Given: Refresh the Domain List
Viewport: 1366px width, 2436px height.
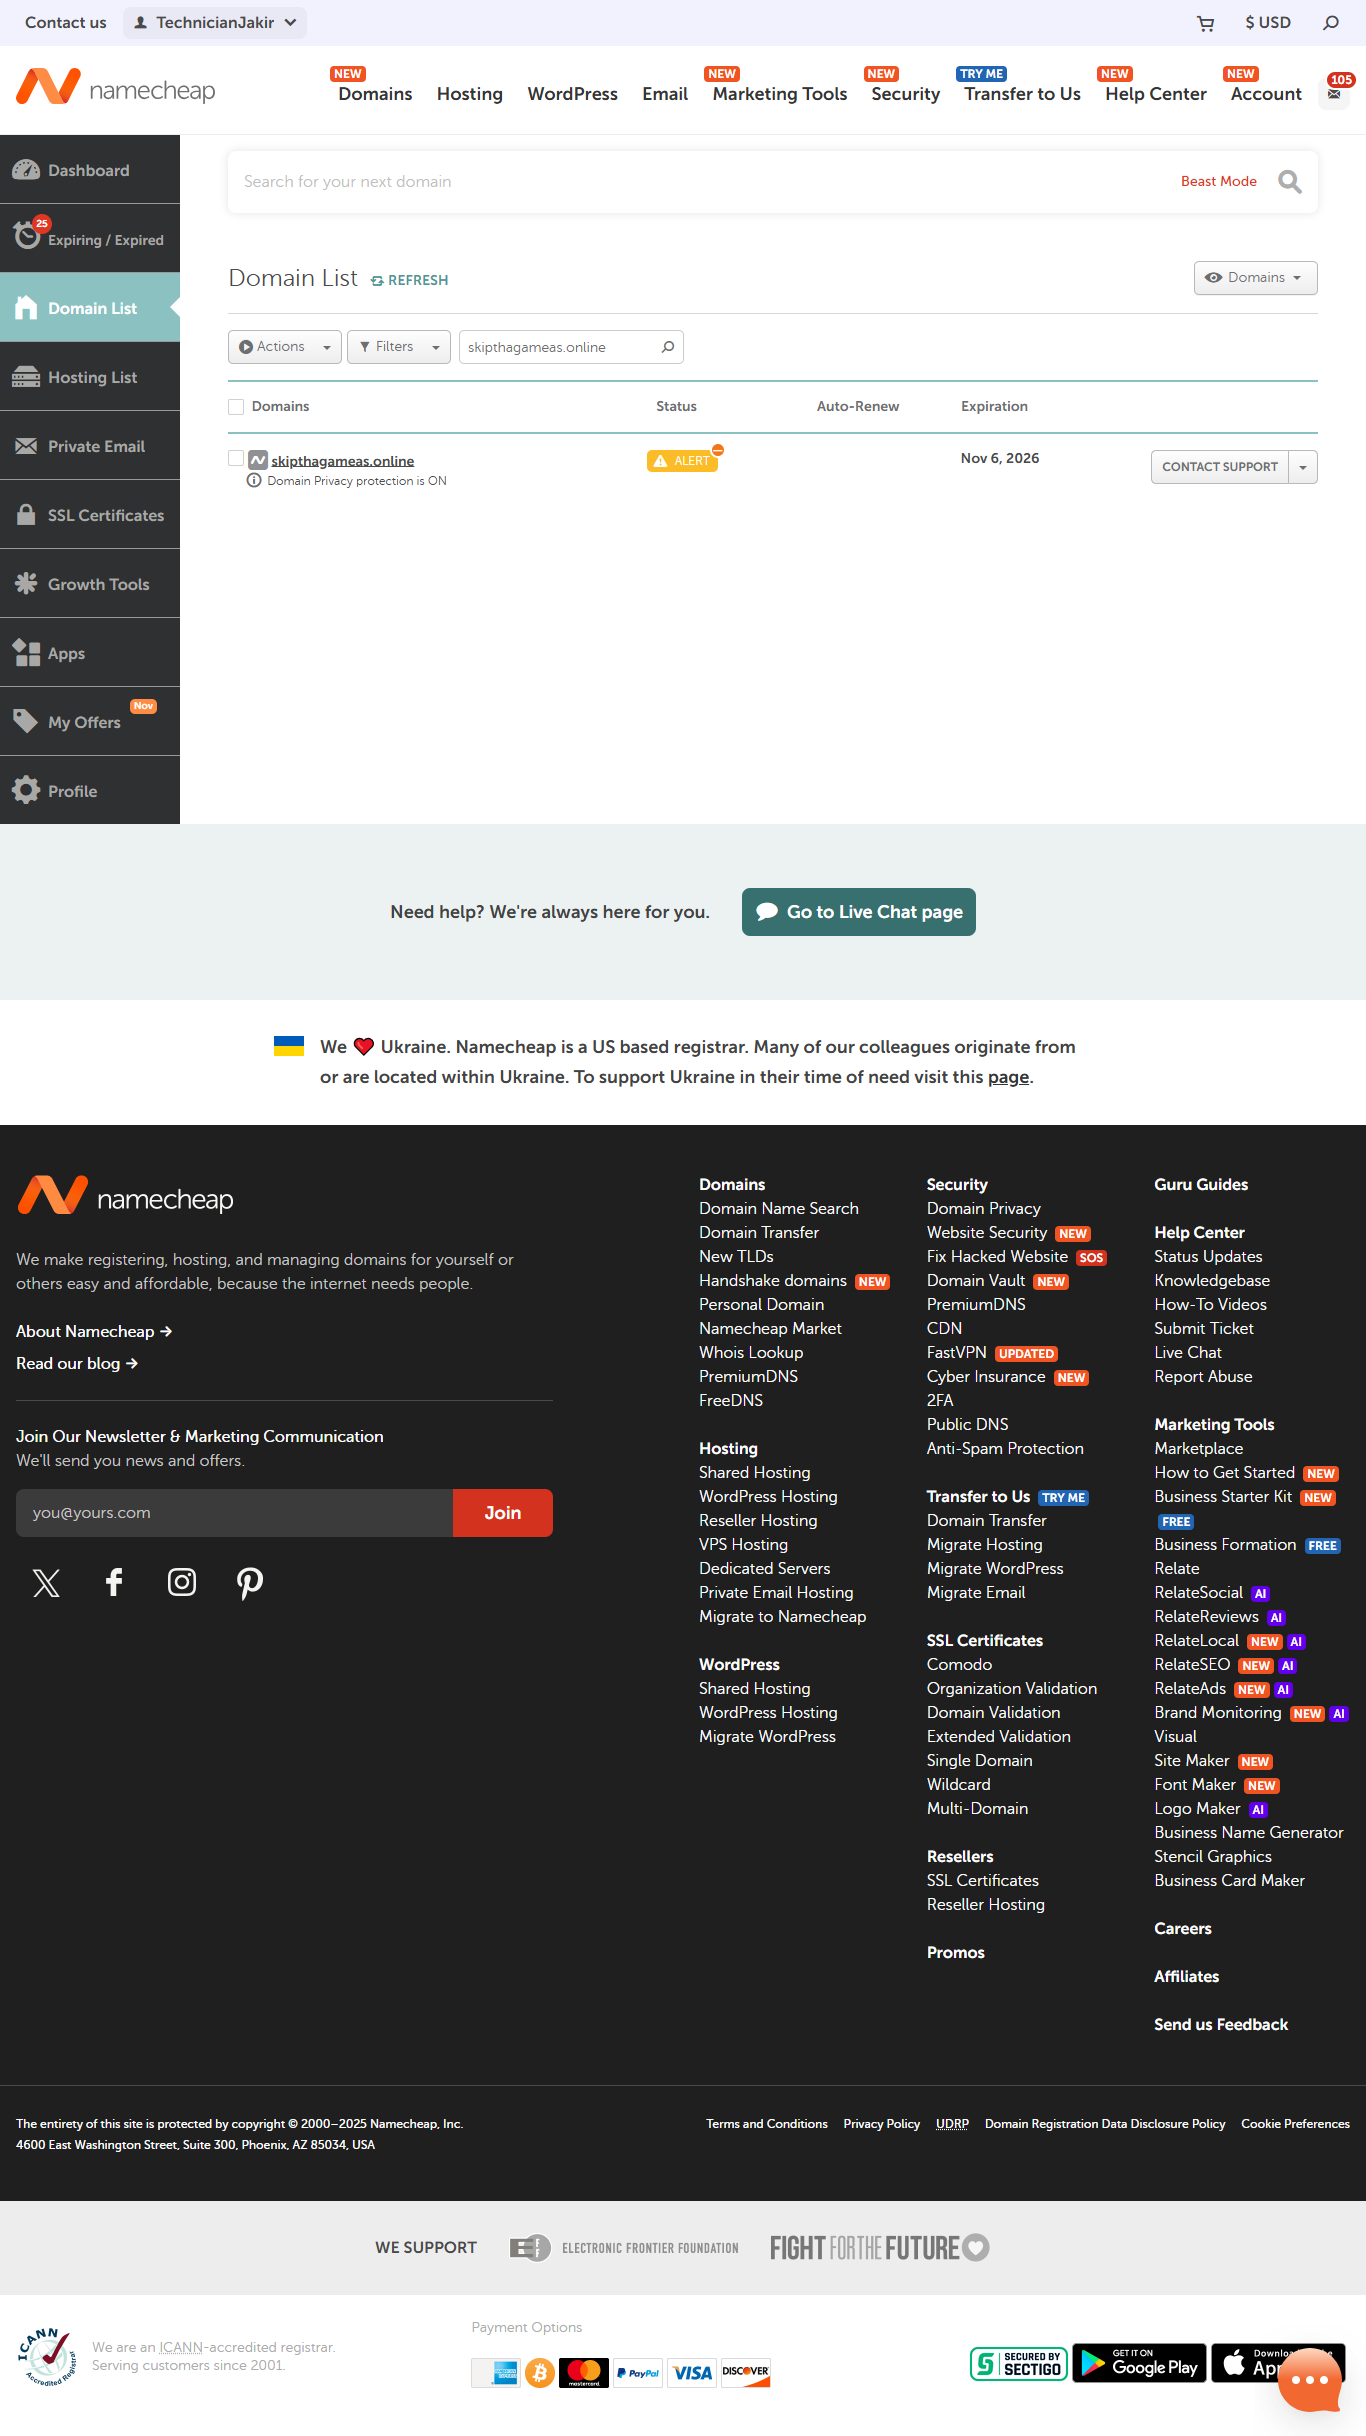Looking at the screenshot, I should click(x=409, y=280).
